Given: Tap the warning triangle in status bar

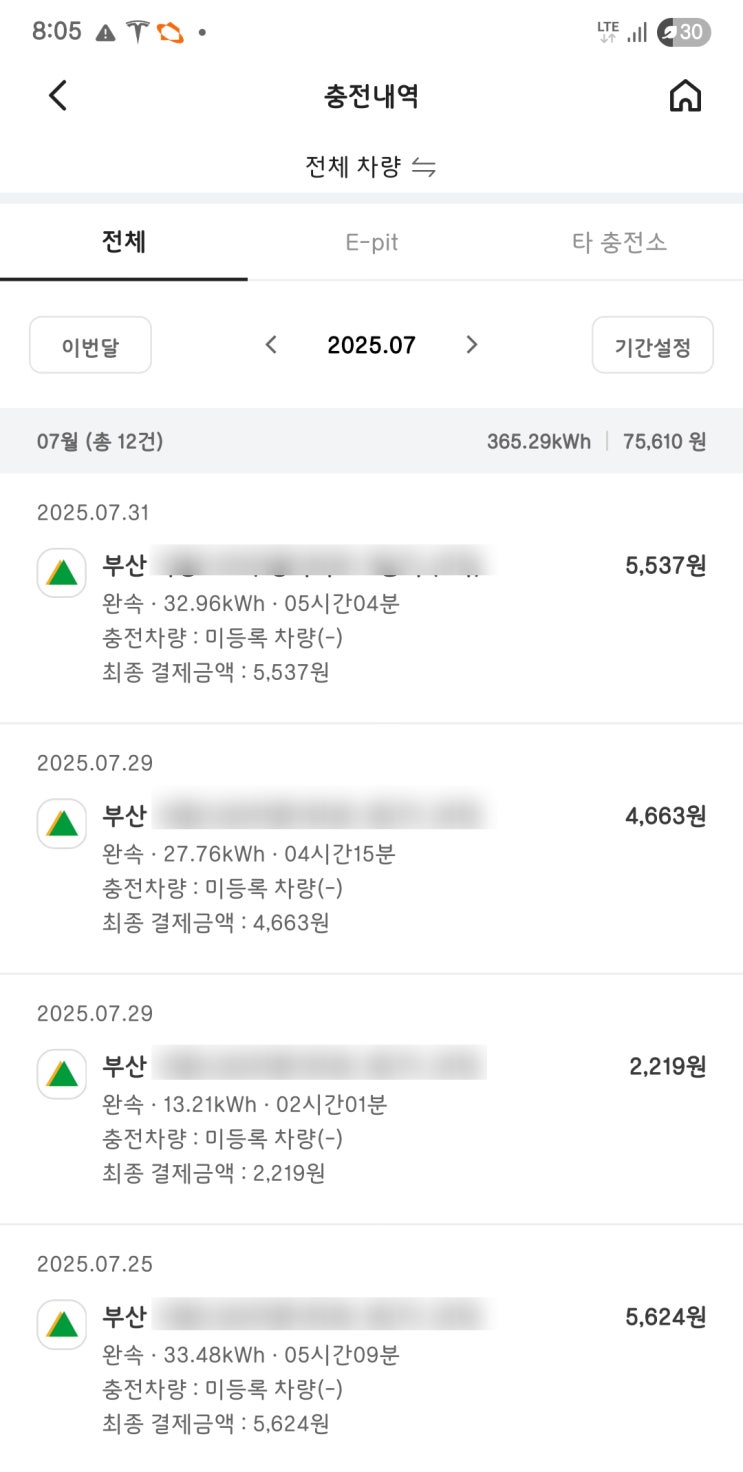Looking at the screenshot, I should pos(105,32).
